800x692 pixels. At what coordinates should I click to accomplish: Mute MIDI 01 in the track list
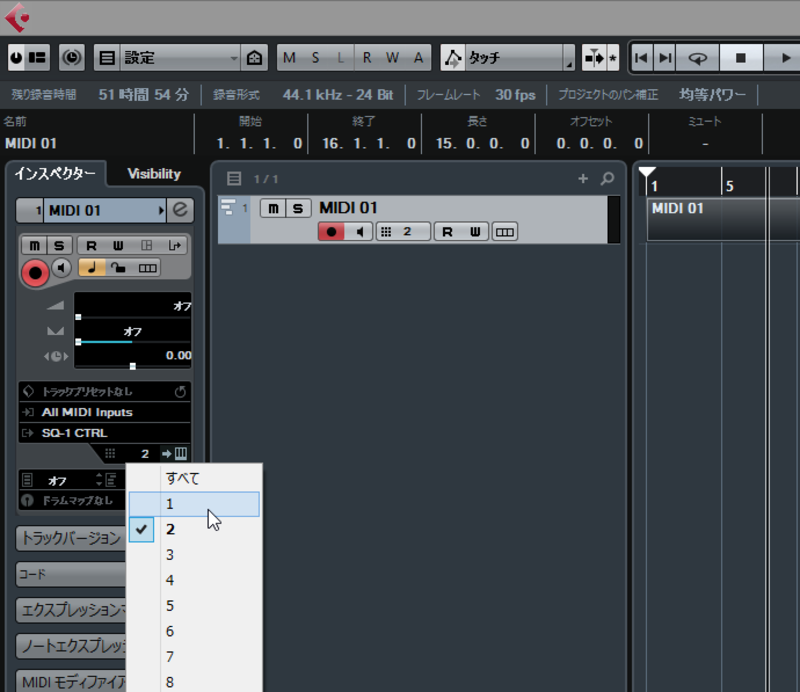pyautogui.click(x=273, y=208)
